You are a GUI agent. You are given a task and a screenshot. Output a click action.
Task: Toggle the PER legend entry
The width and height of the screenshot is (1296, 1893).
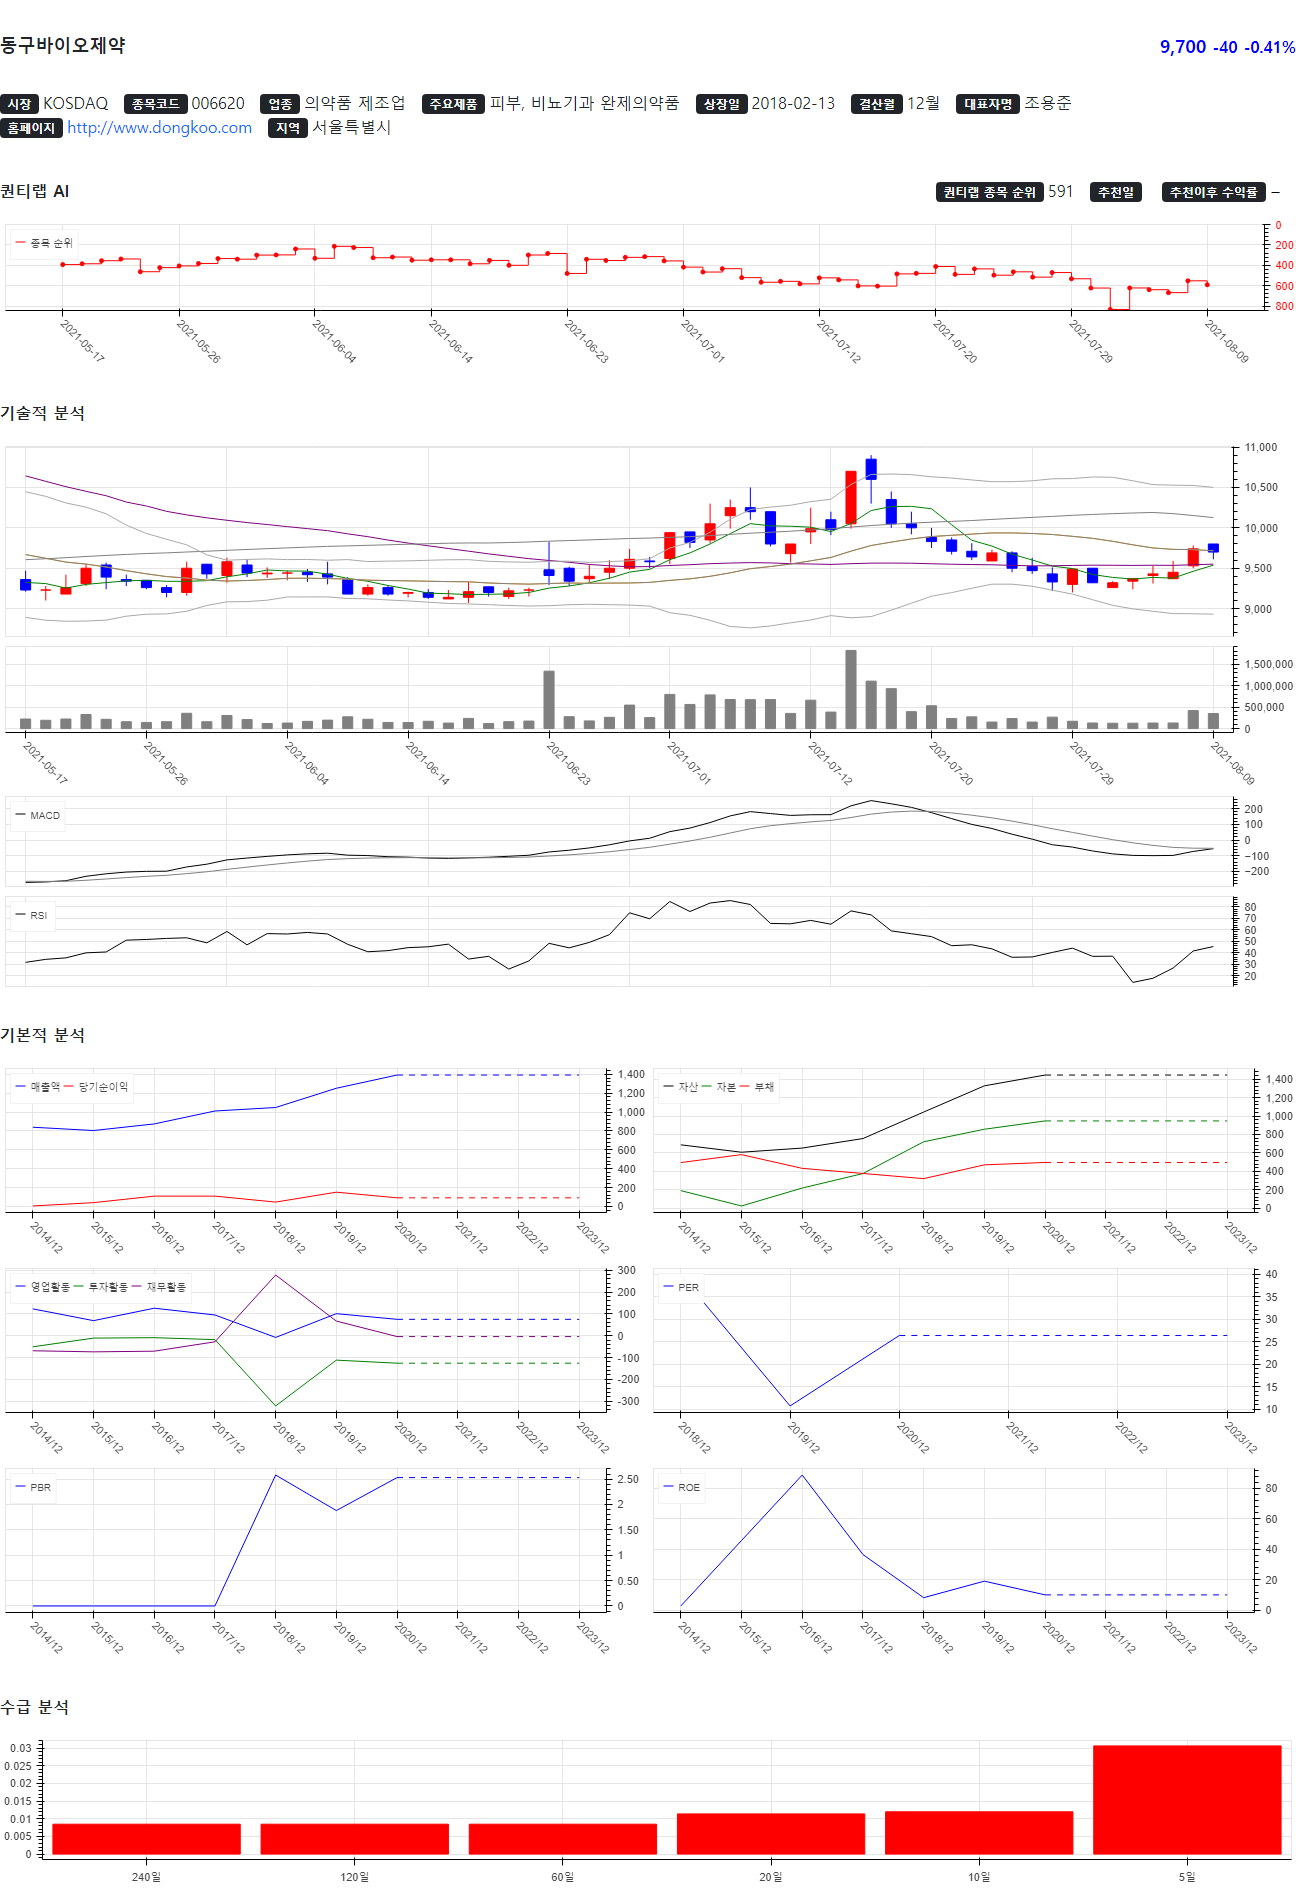[681, 1288]
